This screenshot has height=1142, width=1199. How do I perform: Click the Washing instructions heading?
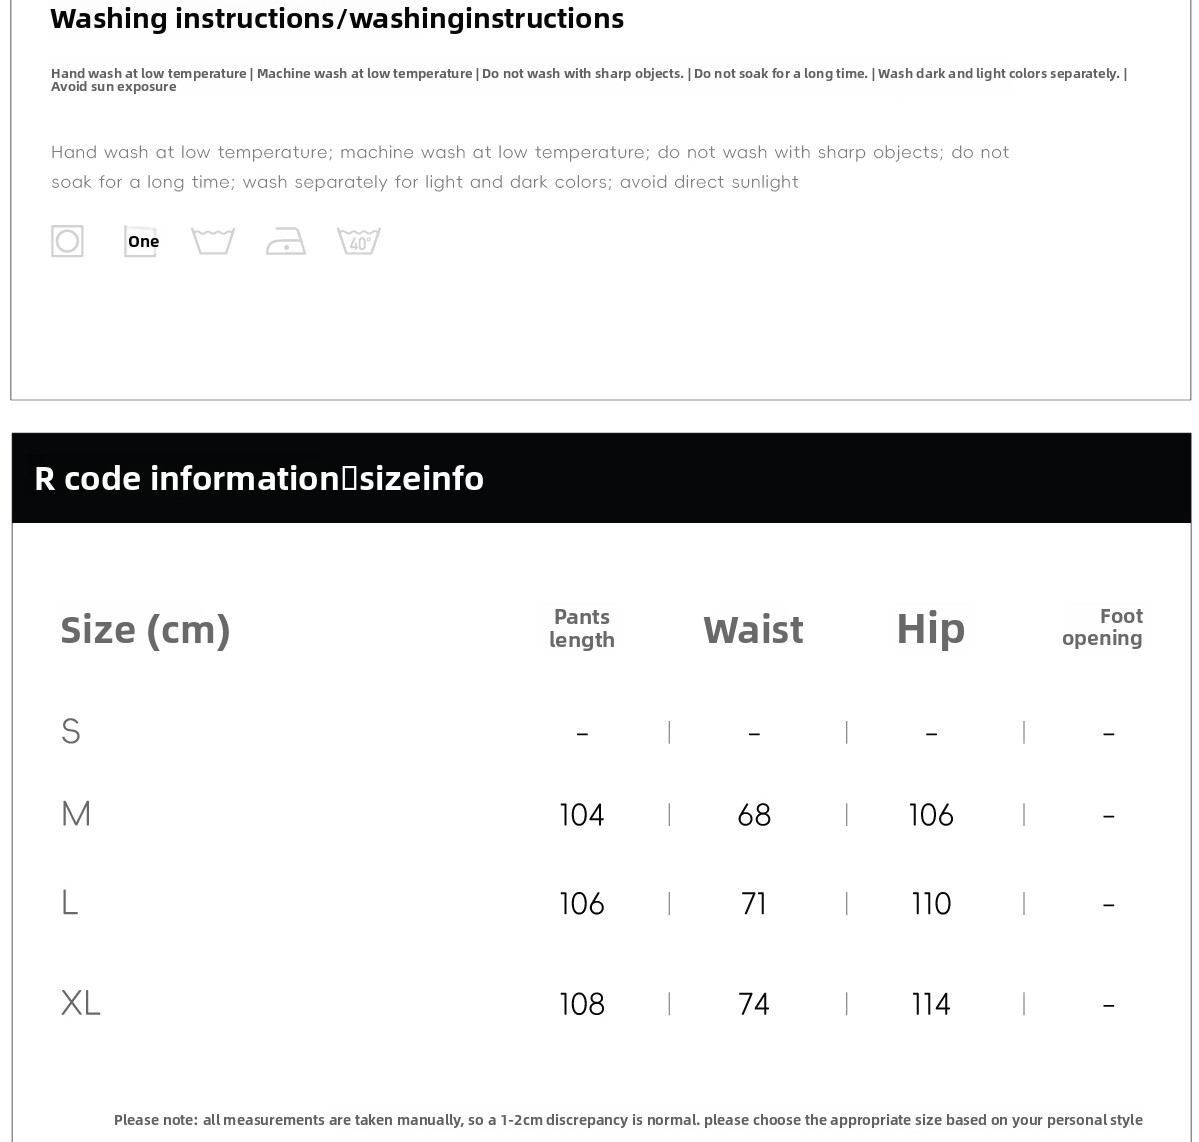pos(337,18)
